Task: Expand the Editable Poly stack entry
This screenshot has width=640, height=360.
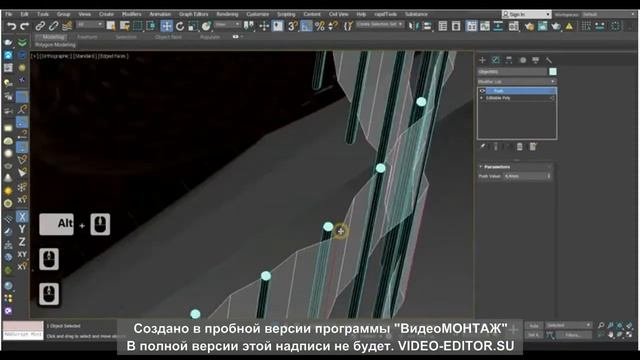Action: tap(482, 98)
